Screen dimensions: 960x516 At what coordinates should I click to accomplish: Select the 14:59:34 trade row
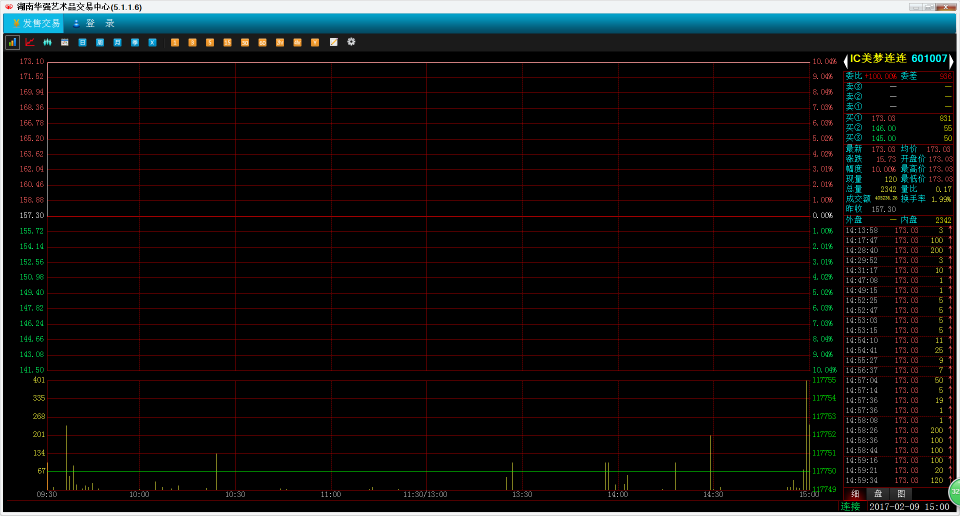[899, 480]
